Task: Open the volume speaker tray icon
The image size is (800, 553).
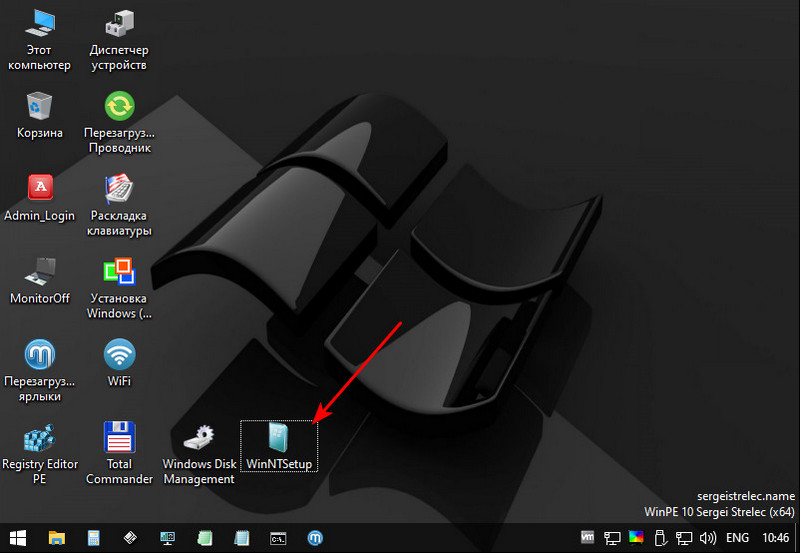Action: coord(708,538)
